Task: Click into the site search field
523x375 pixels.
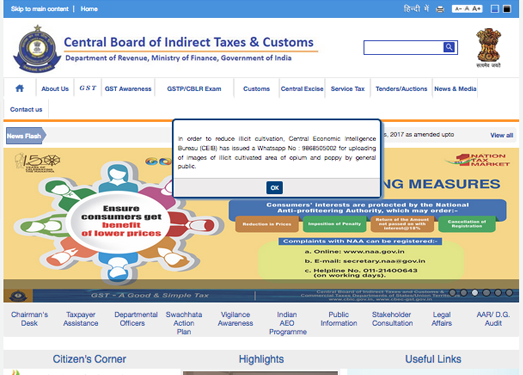Action: pyautogui.click(x=404, y=47)
